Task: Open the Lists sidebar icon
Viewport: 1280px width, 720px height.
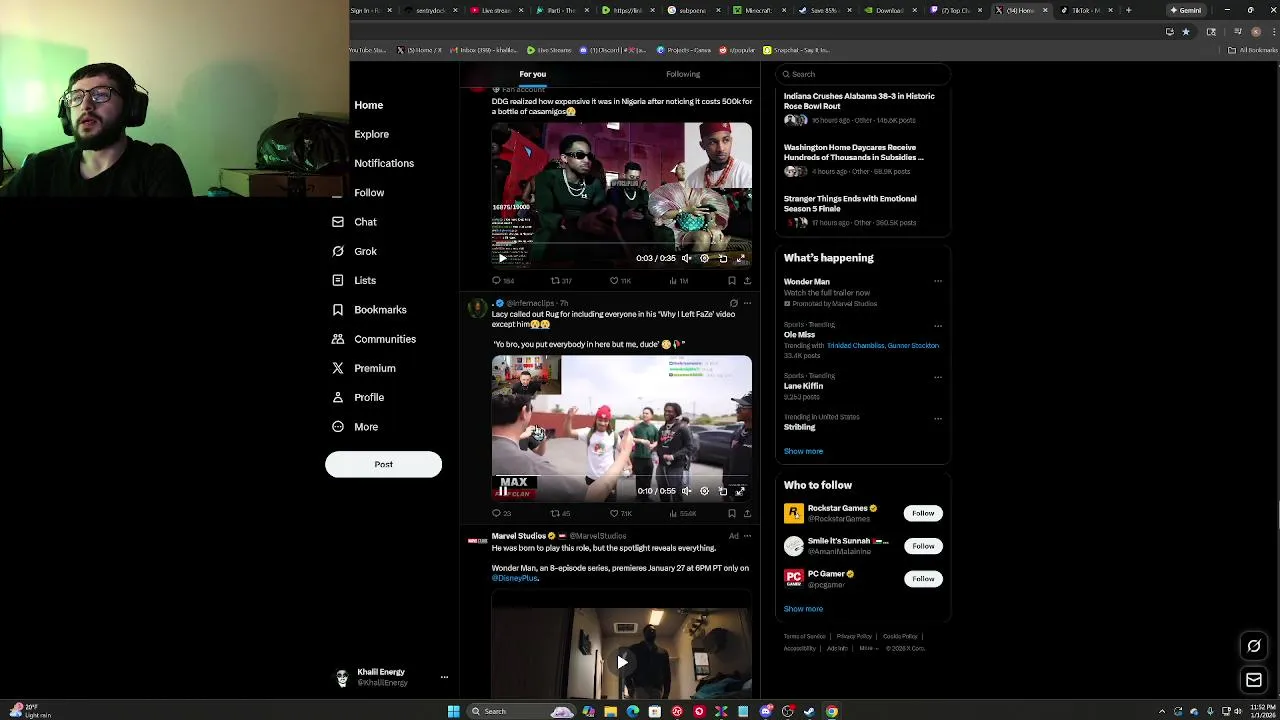Action: (338, 280)
